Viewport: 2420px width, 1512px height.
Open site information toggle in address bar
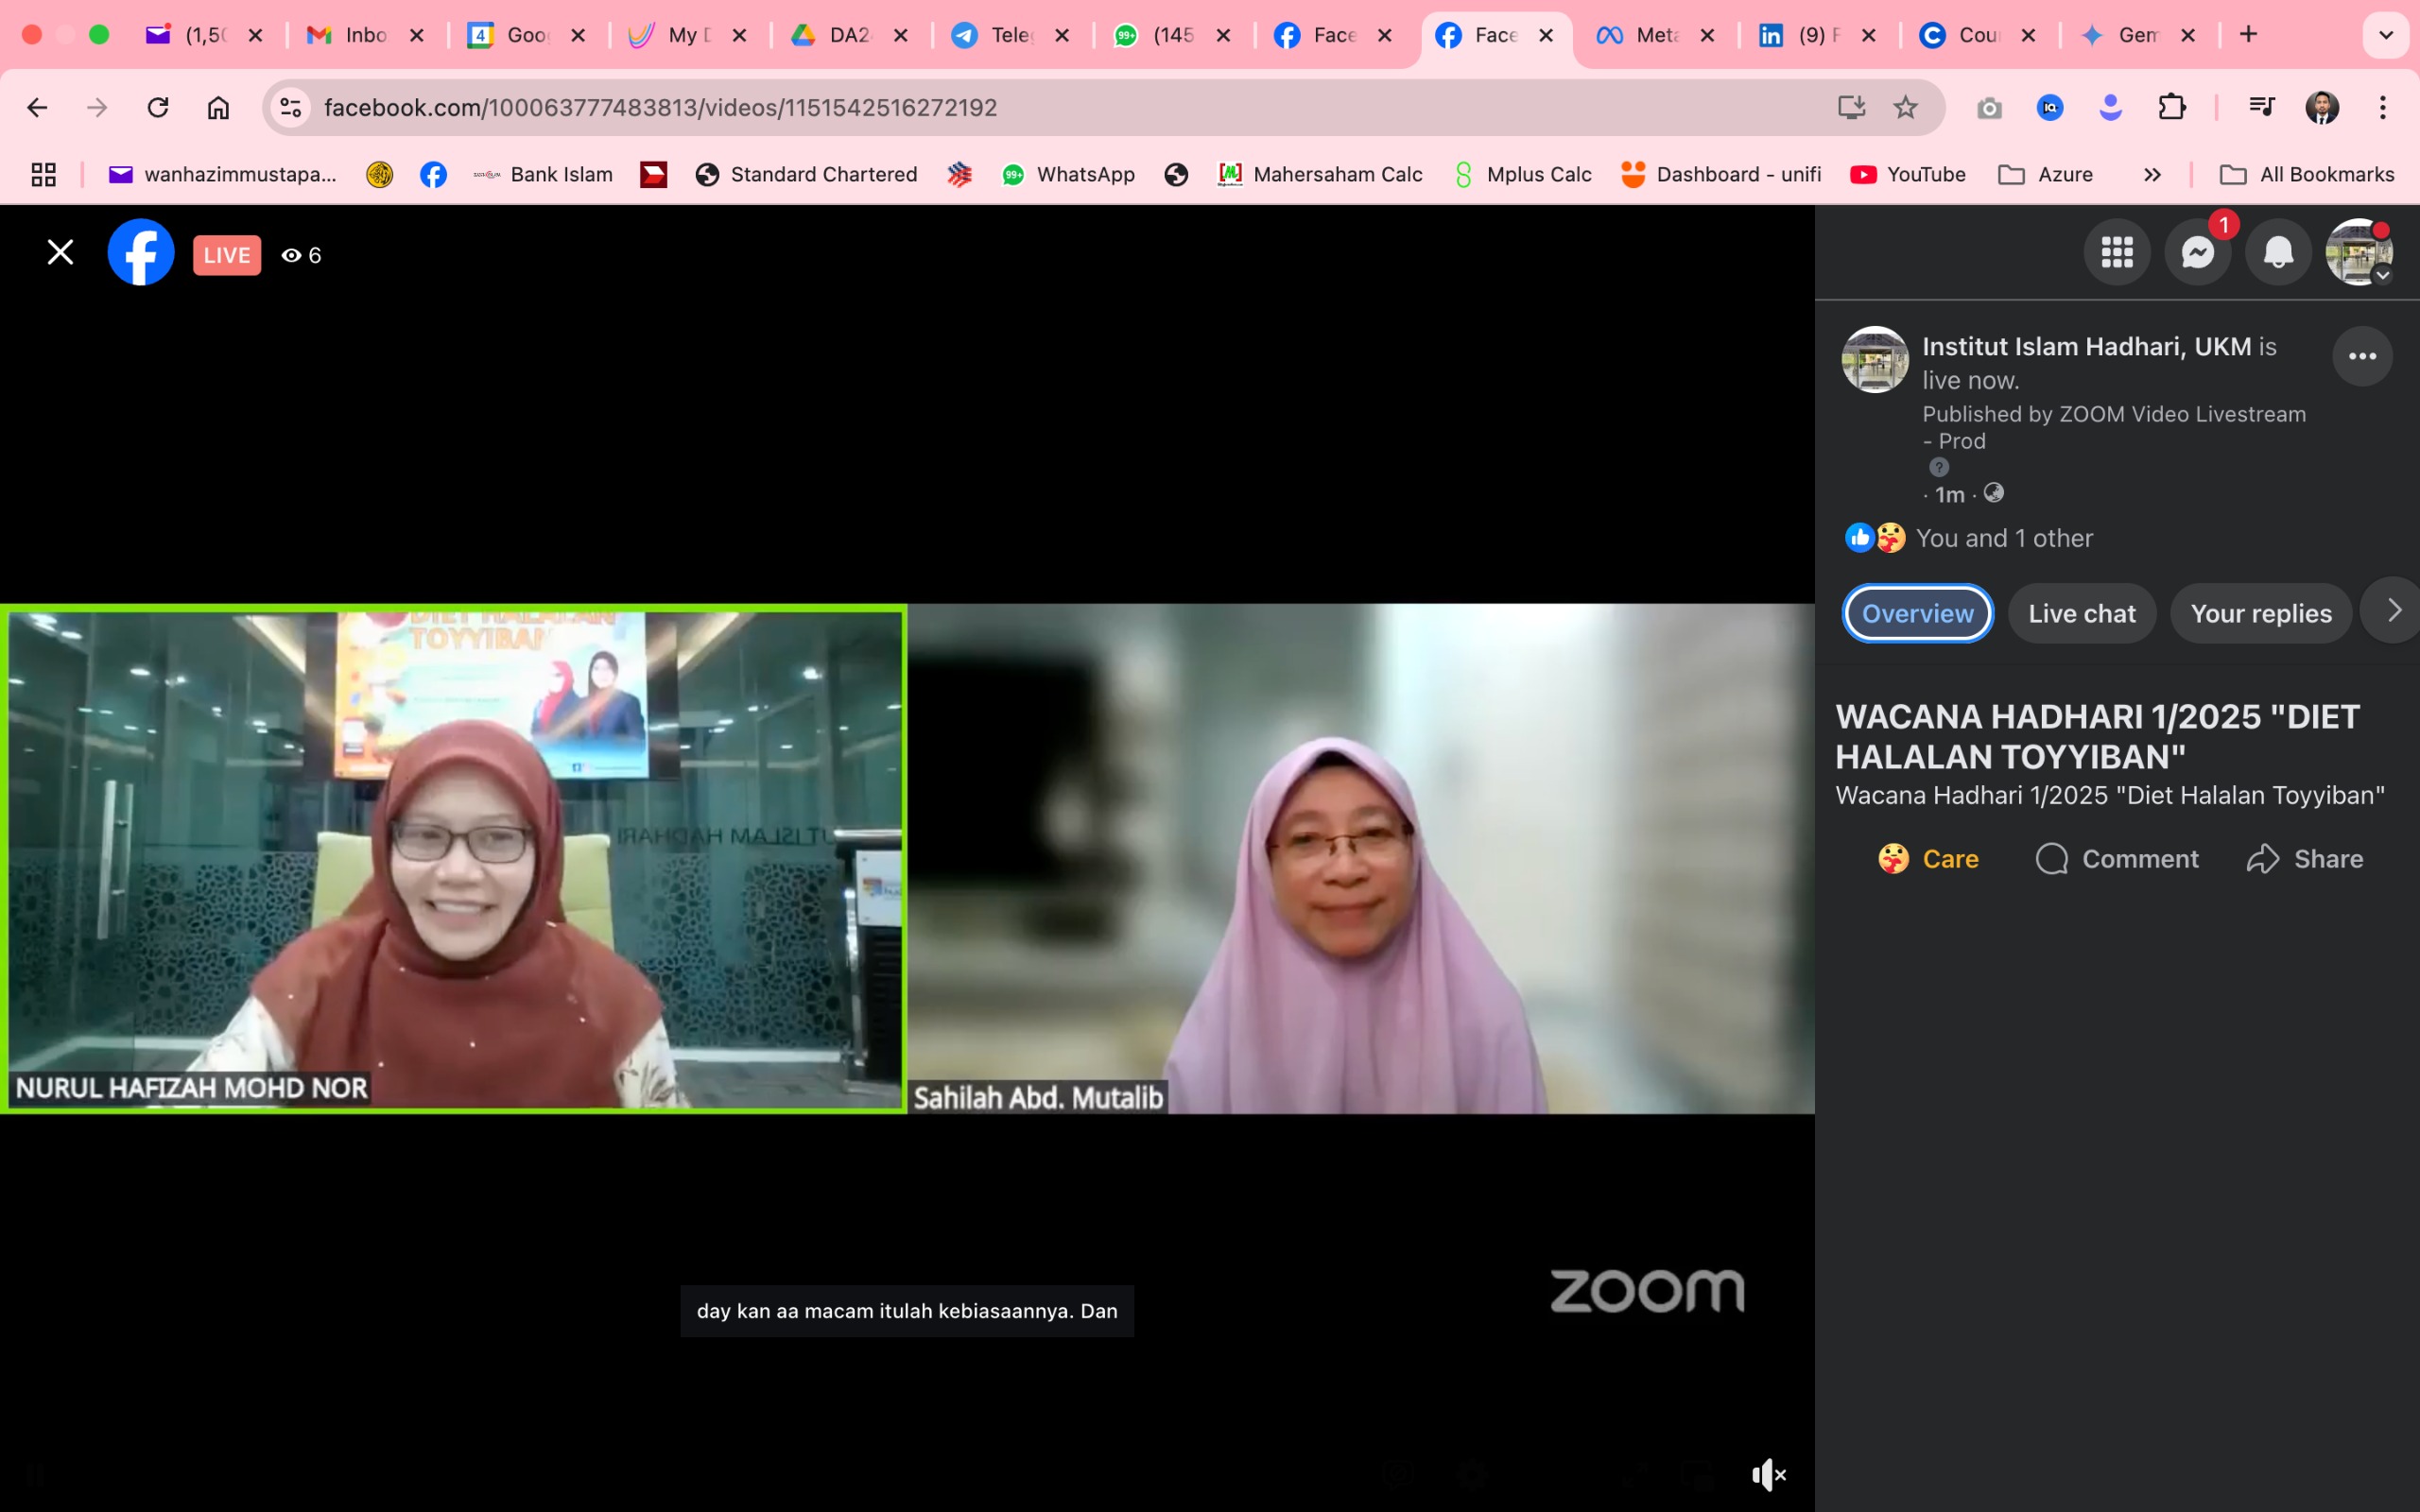[290, 107]
